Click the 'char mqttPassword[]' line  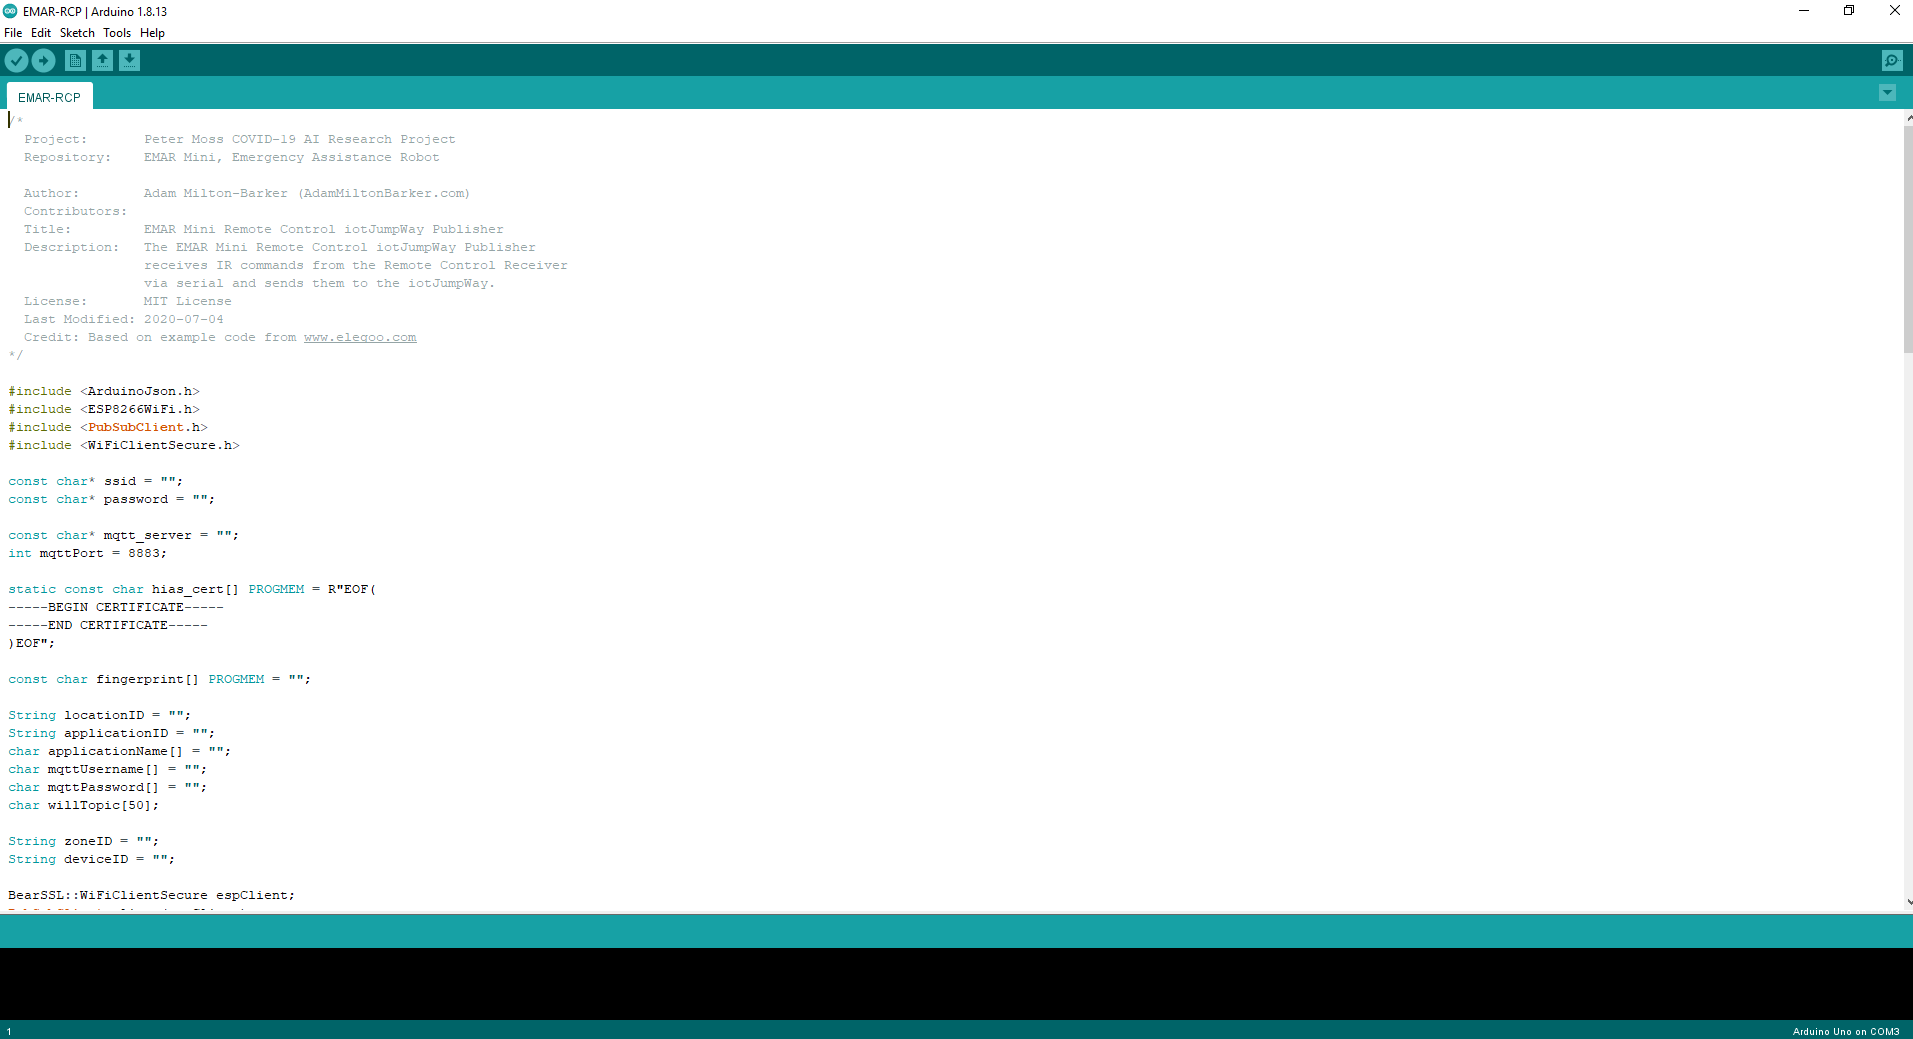pyautogui.click(x=108, y=788)
